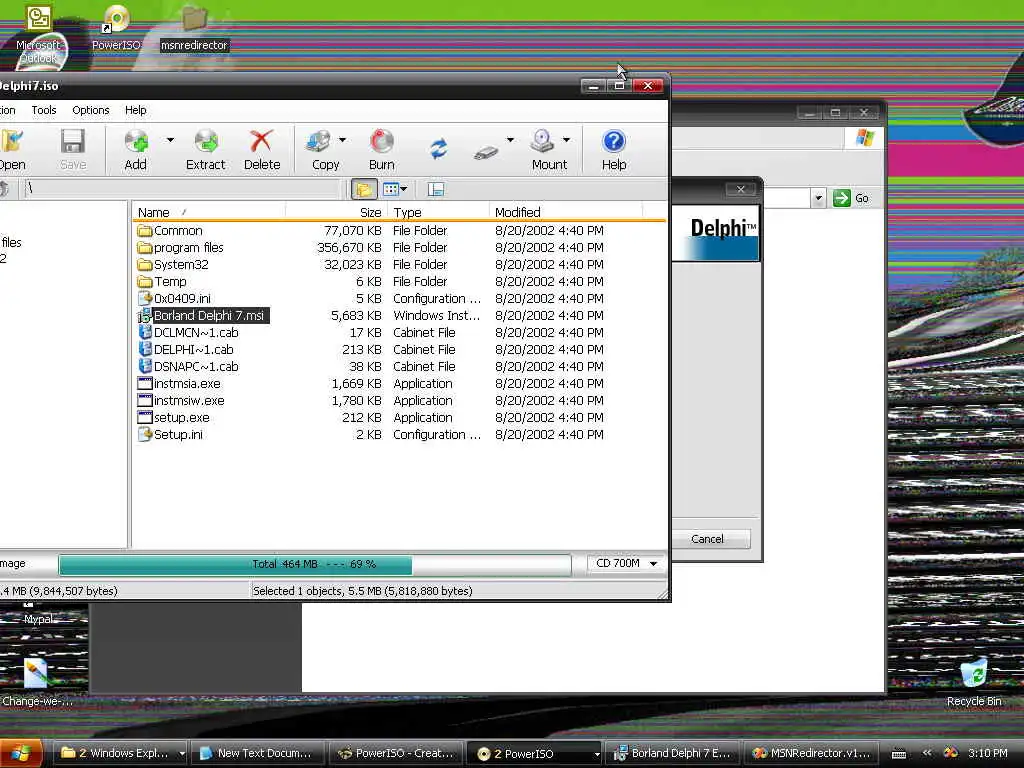Toggle the folder tree view icon
Image resolution: width=1024 pixels, height=768 pixels.
[x=364, y=189]
